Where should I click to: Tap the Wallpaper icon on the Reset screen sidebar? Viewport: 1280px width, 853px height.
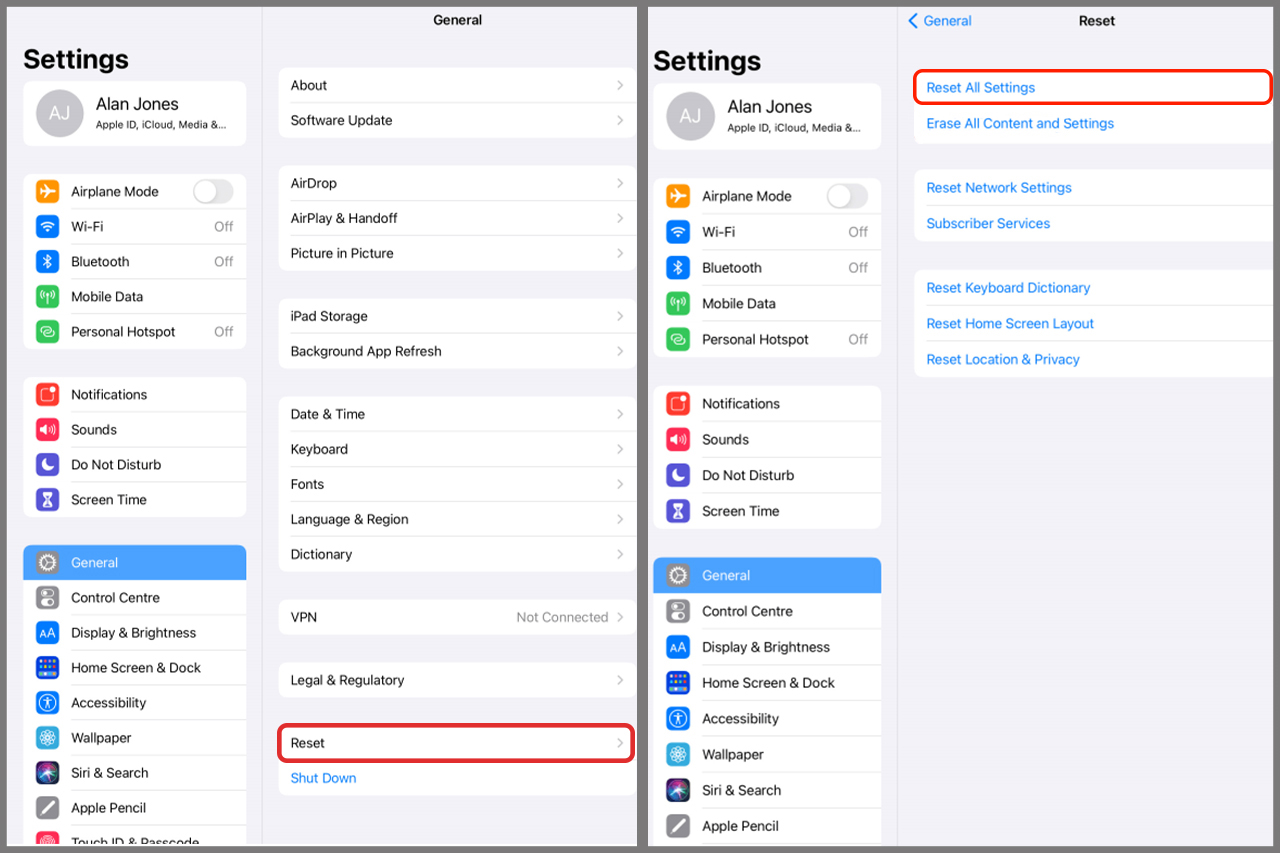678,754
